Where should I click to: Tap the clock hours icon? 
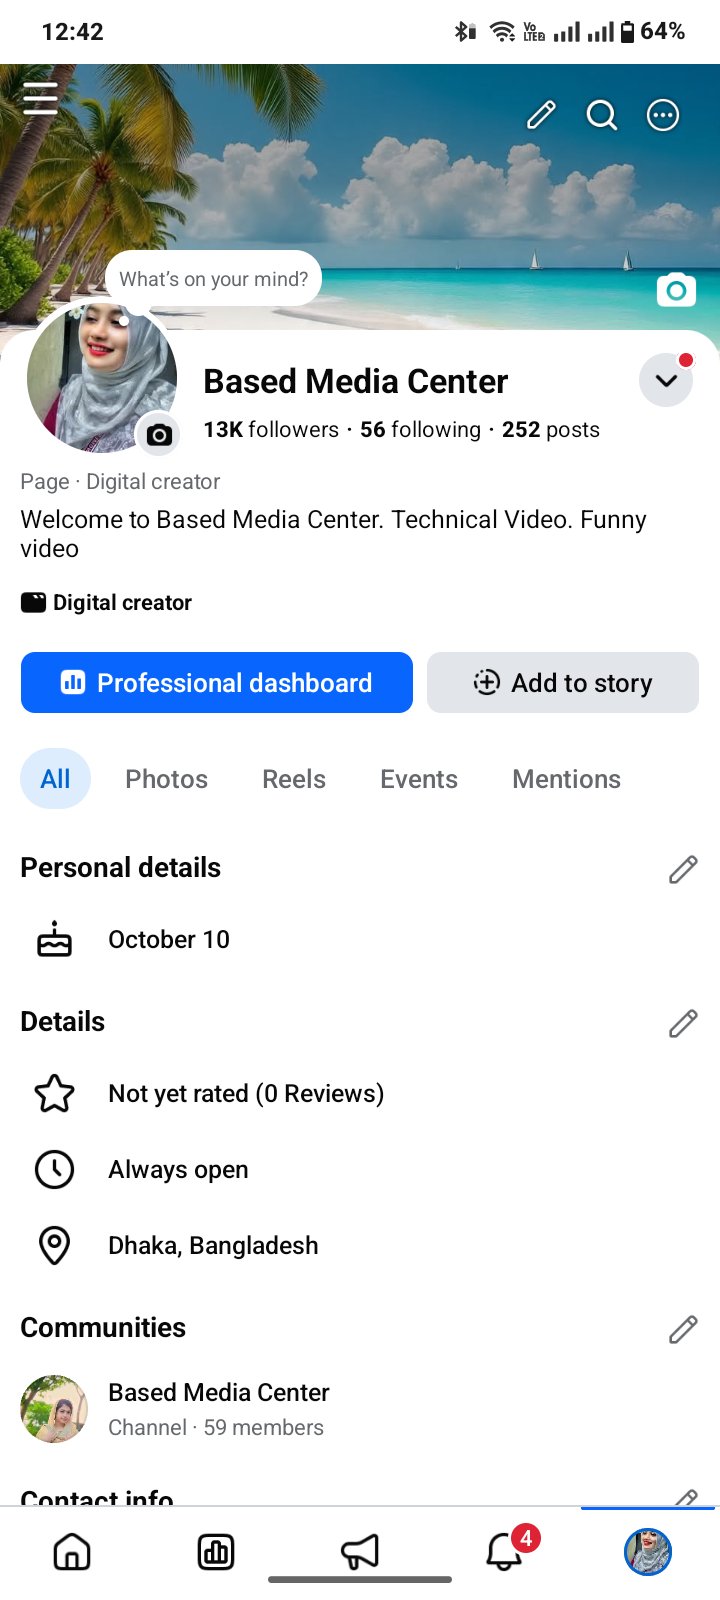(55, 1170)
